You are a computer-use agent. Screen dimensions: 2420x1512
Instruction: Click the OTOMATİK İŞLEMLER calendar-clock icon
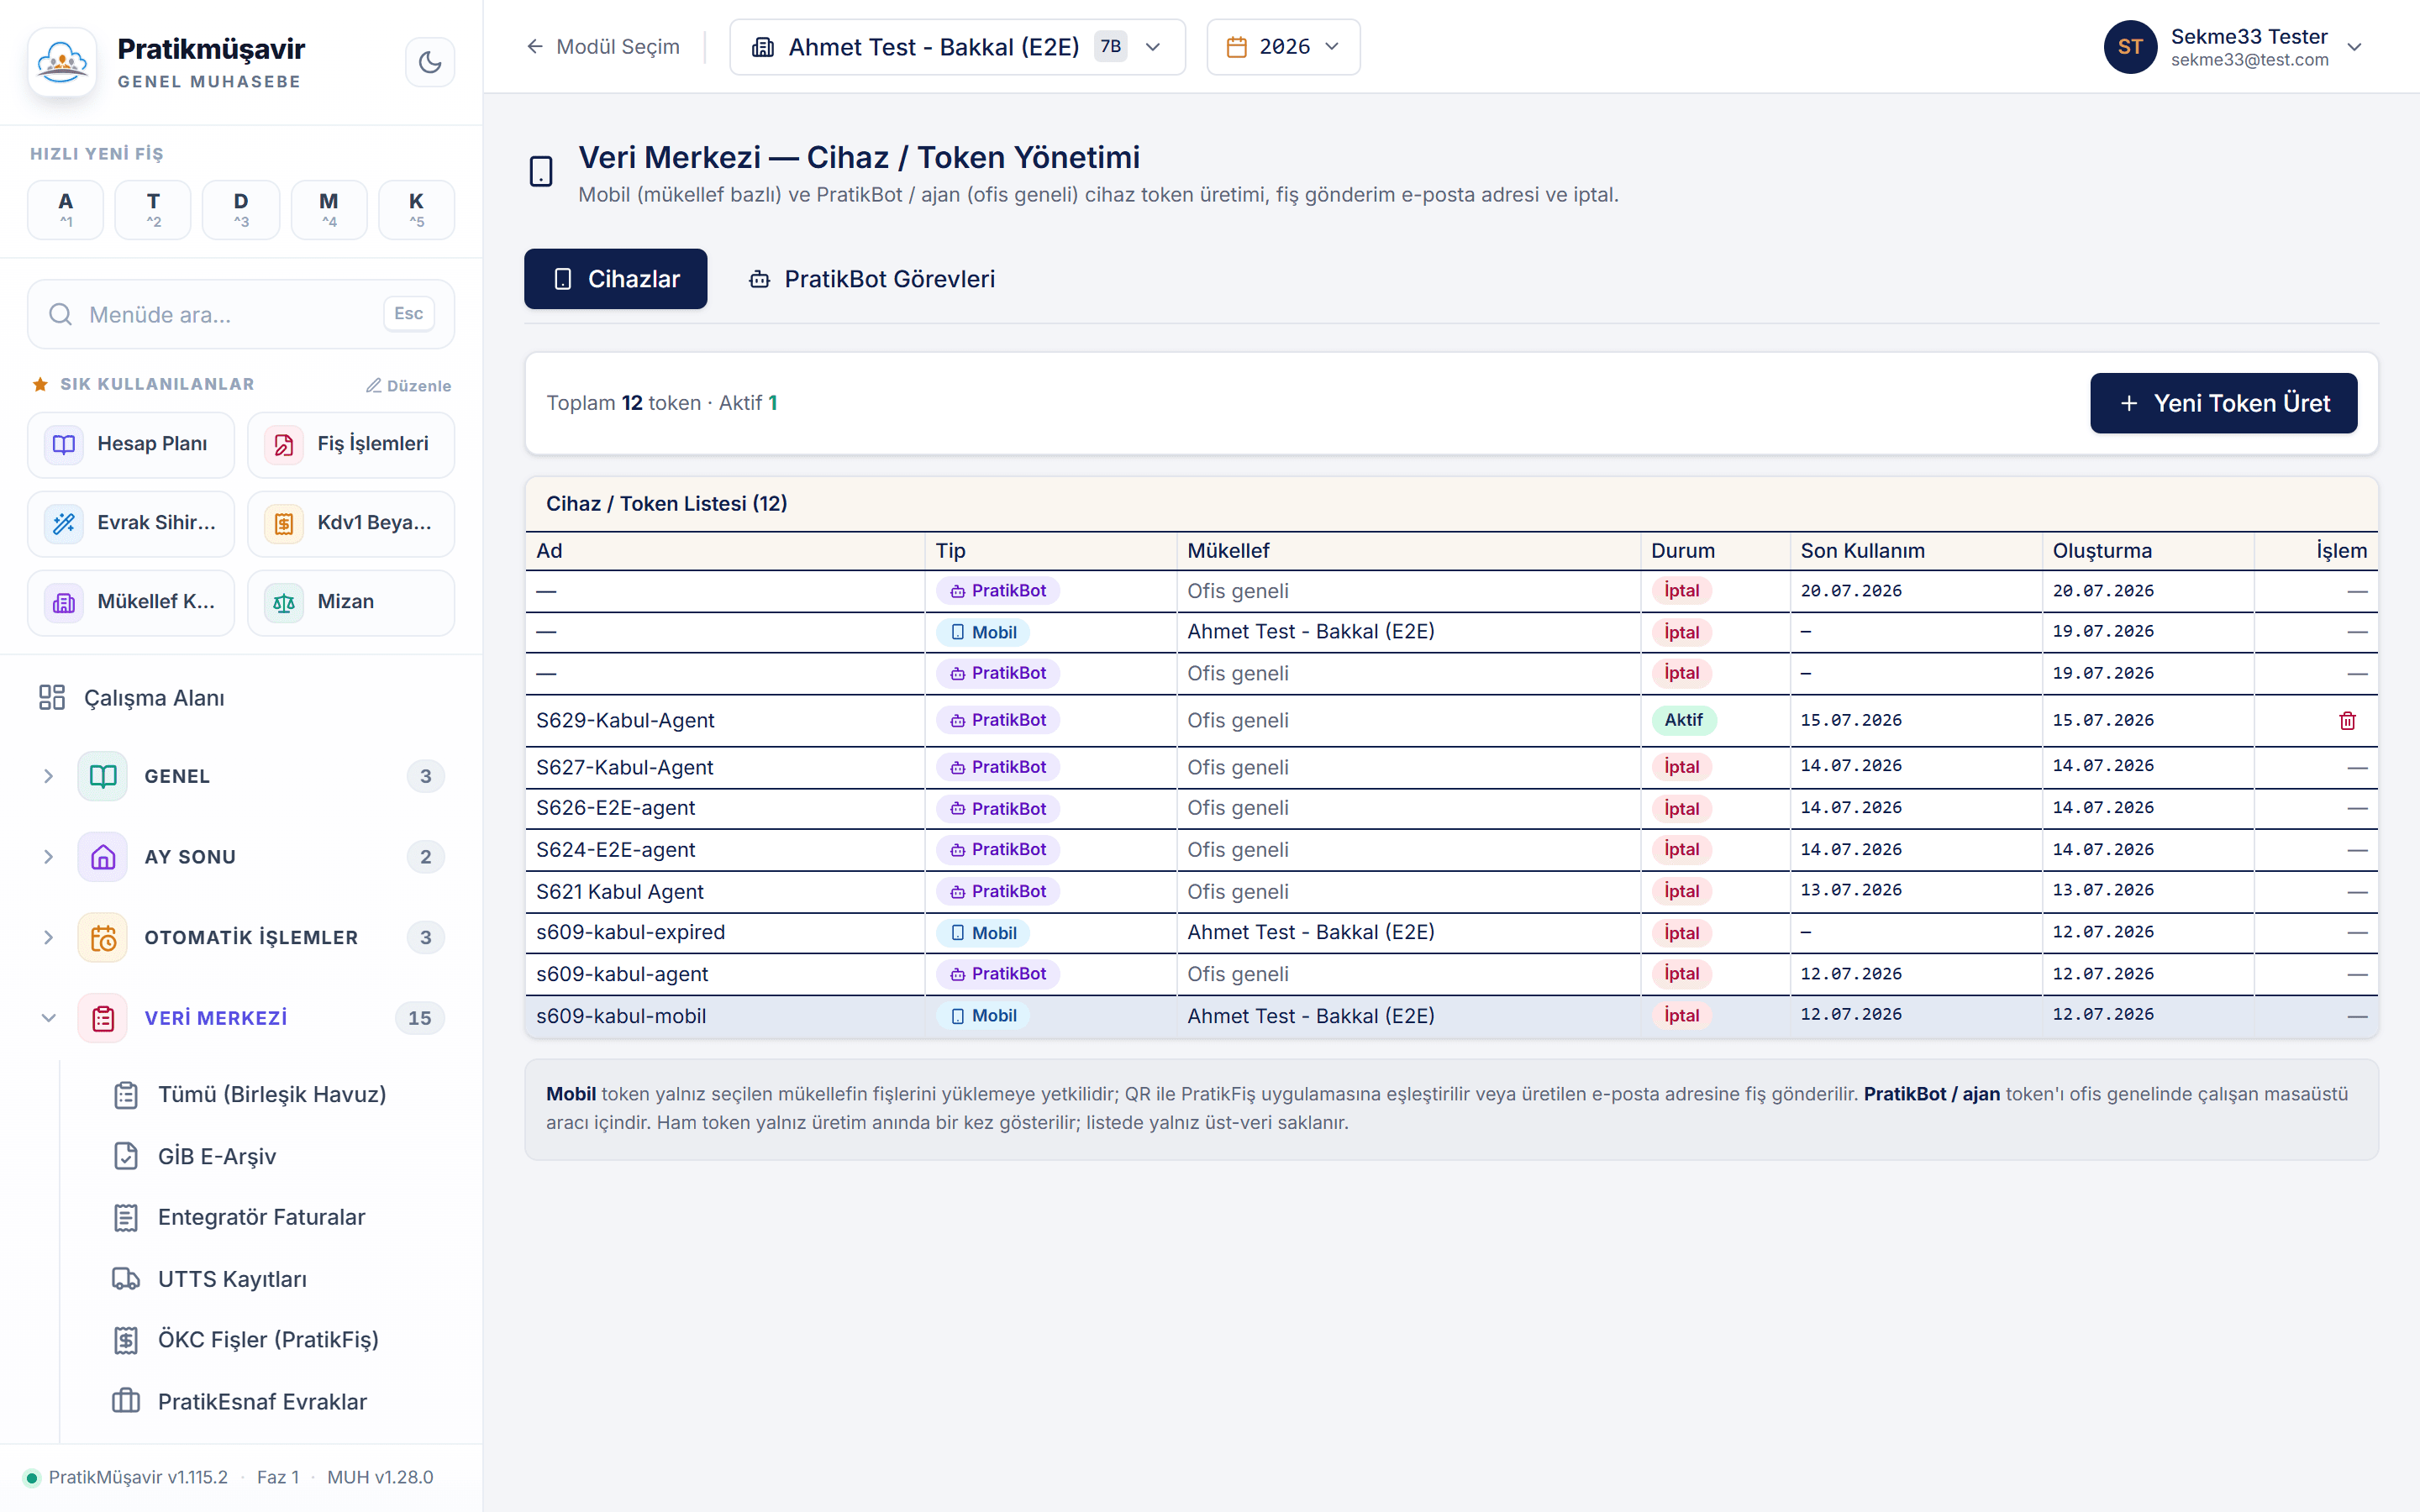point(103,937)
